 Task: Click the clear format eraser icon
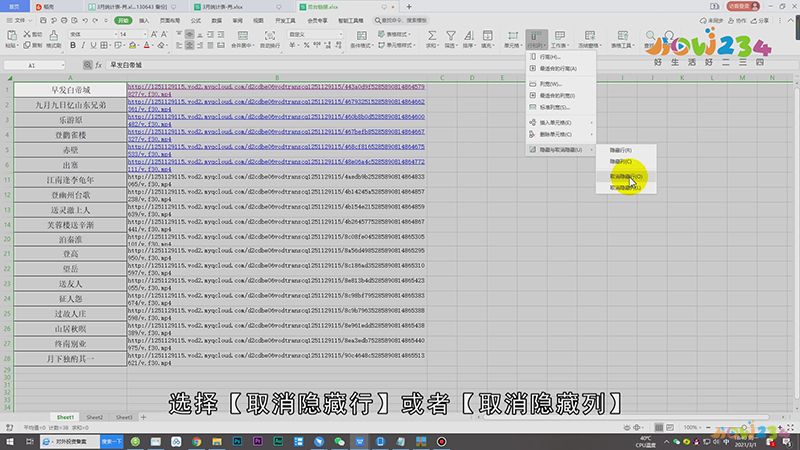(161, 45)
